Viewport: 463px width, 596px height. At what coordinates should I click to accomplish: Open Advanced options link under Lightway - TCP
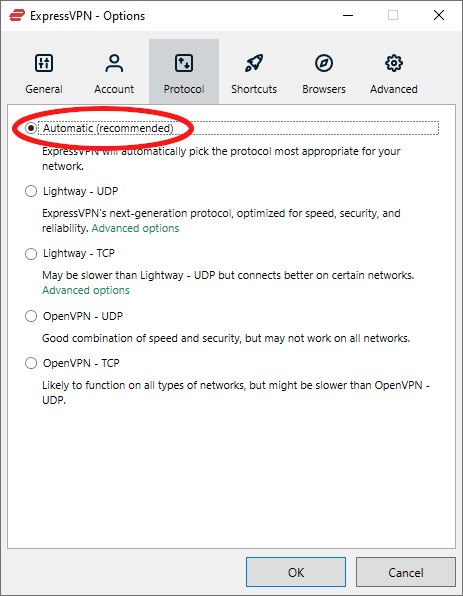[x=86, y=290]
